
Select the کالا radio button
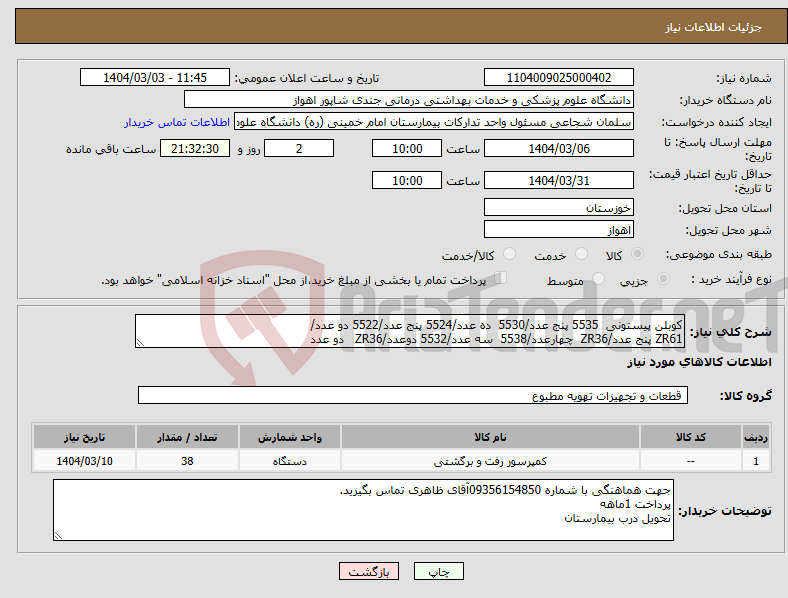click(637, 254)
